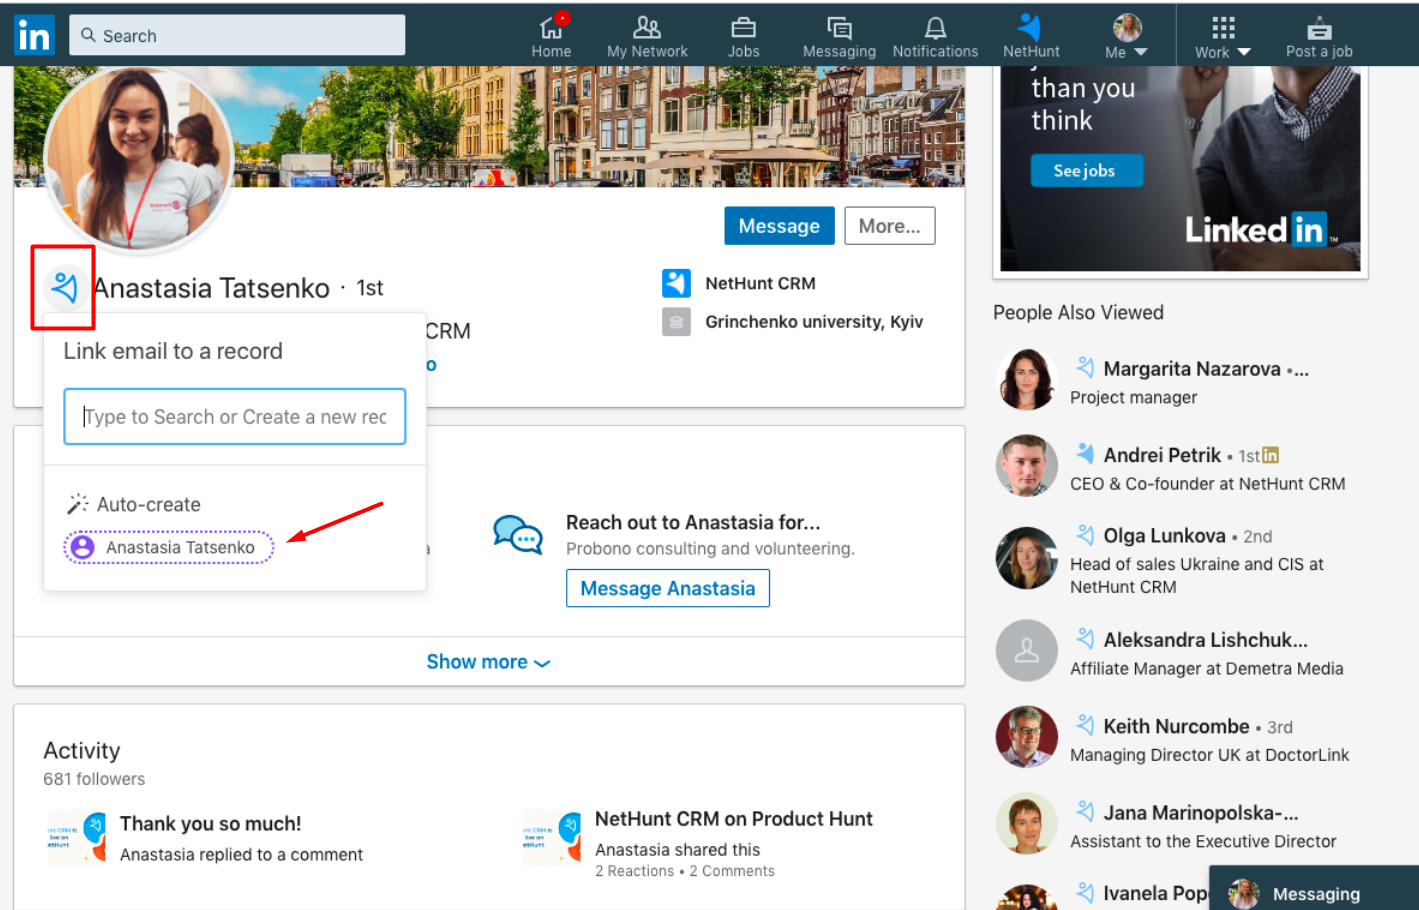The image size is (1419, 910).
Task: Open 'NetHunt CRM on Product Hunt' post
Action: click(x=733, y=819)
